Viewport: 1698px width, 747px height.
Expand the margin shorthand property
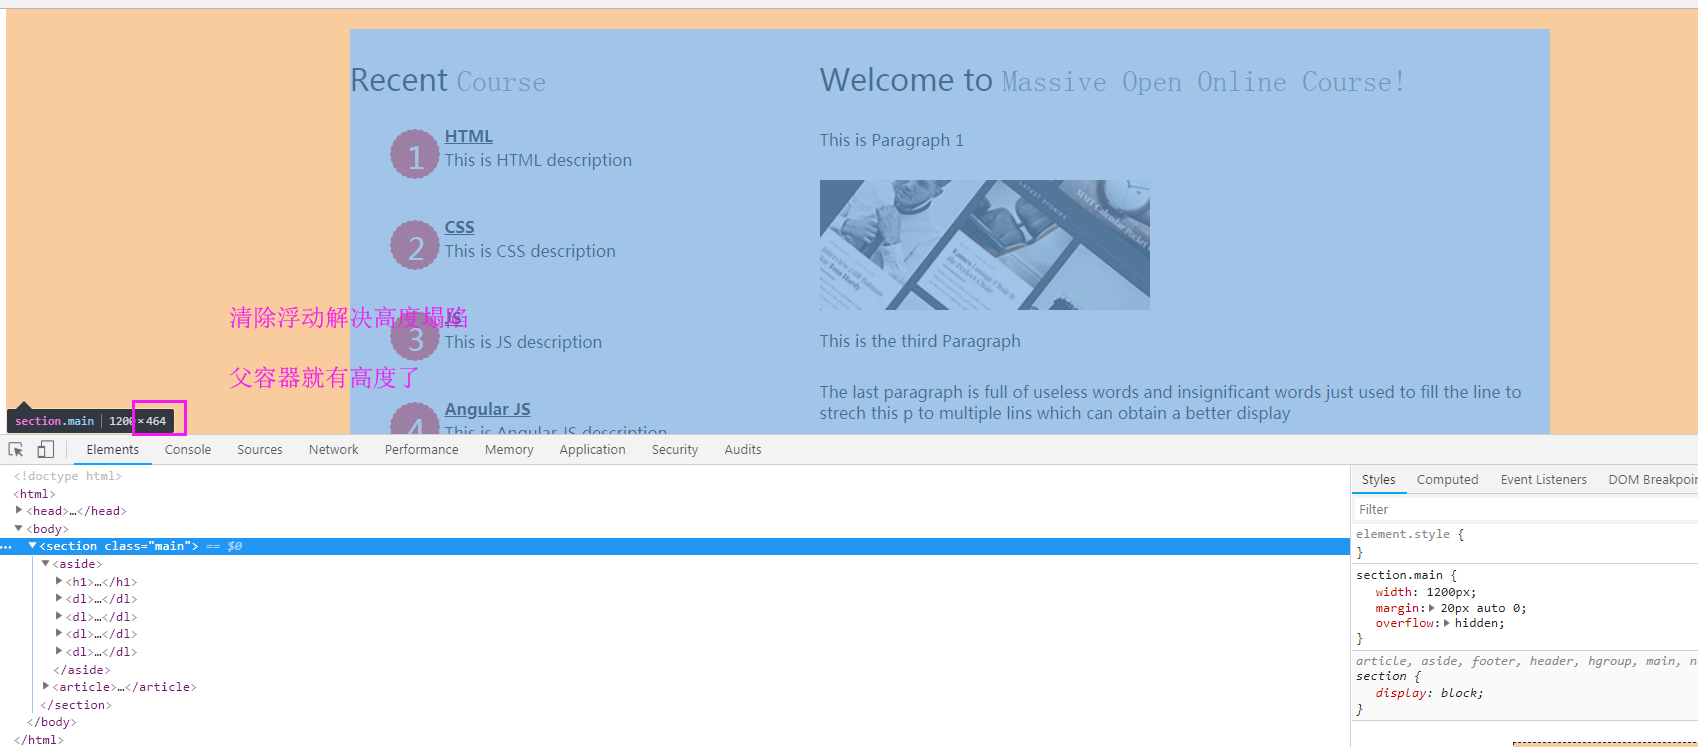pyautogui.click(x=1431, y=608)
